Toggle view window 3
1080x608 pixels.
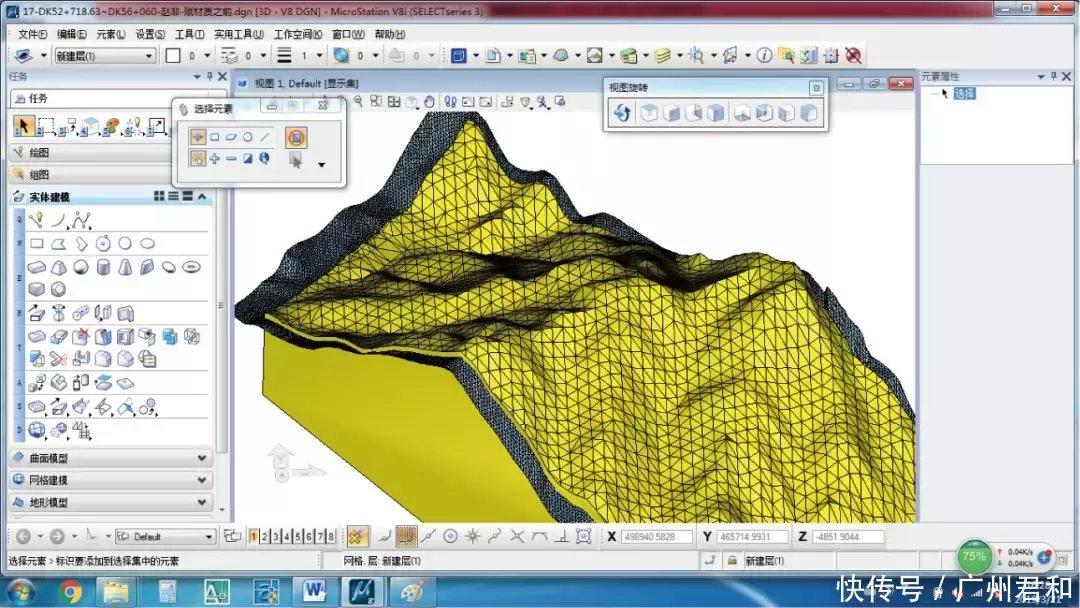point(276,536)
